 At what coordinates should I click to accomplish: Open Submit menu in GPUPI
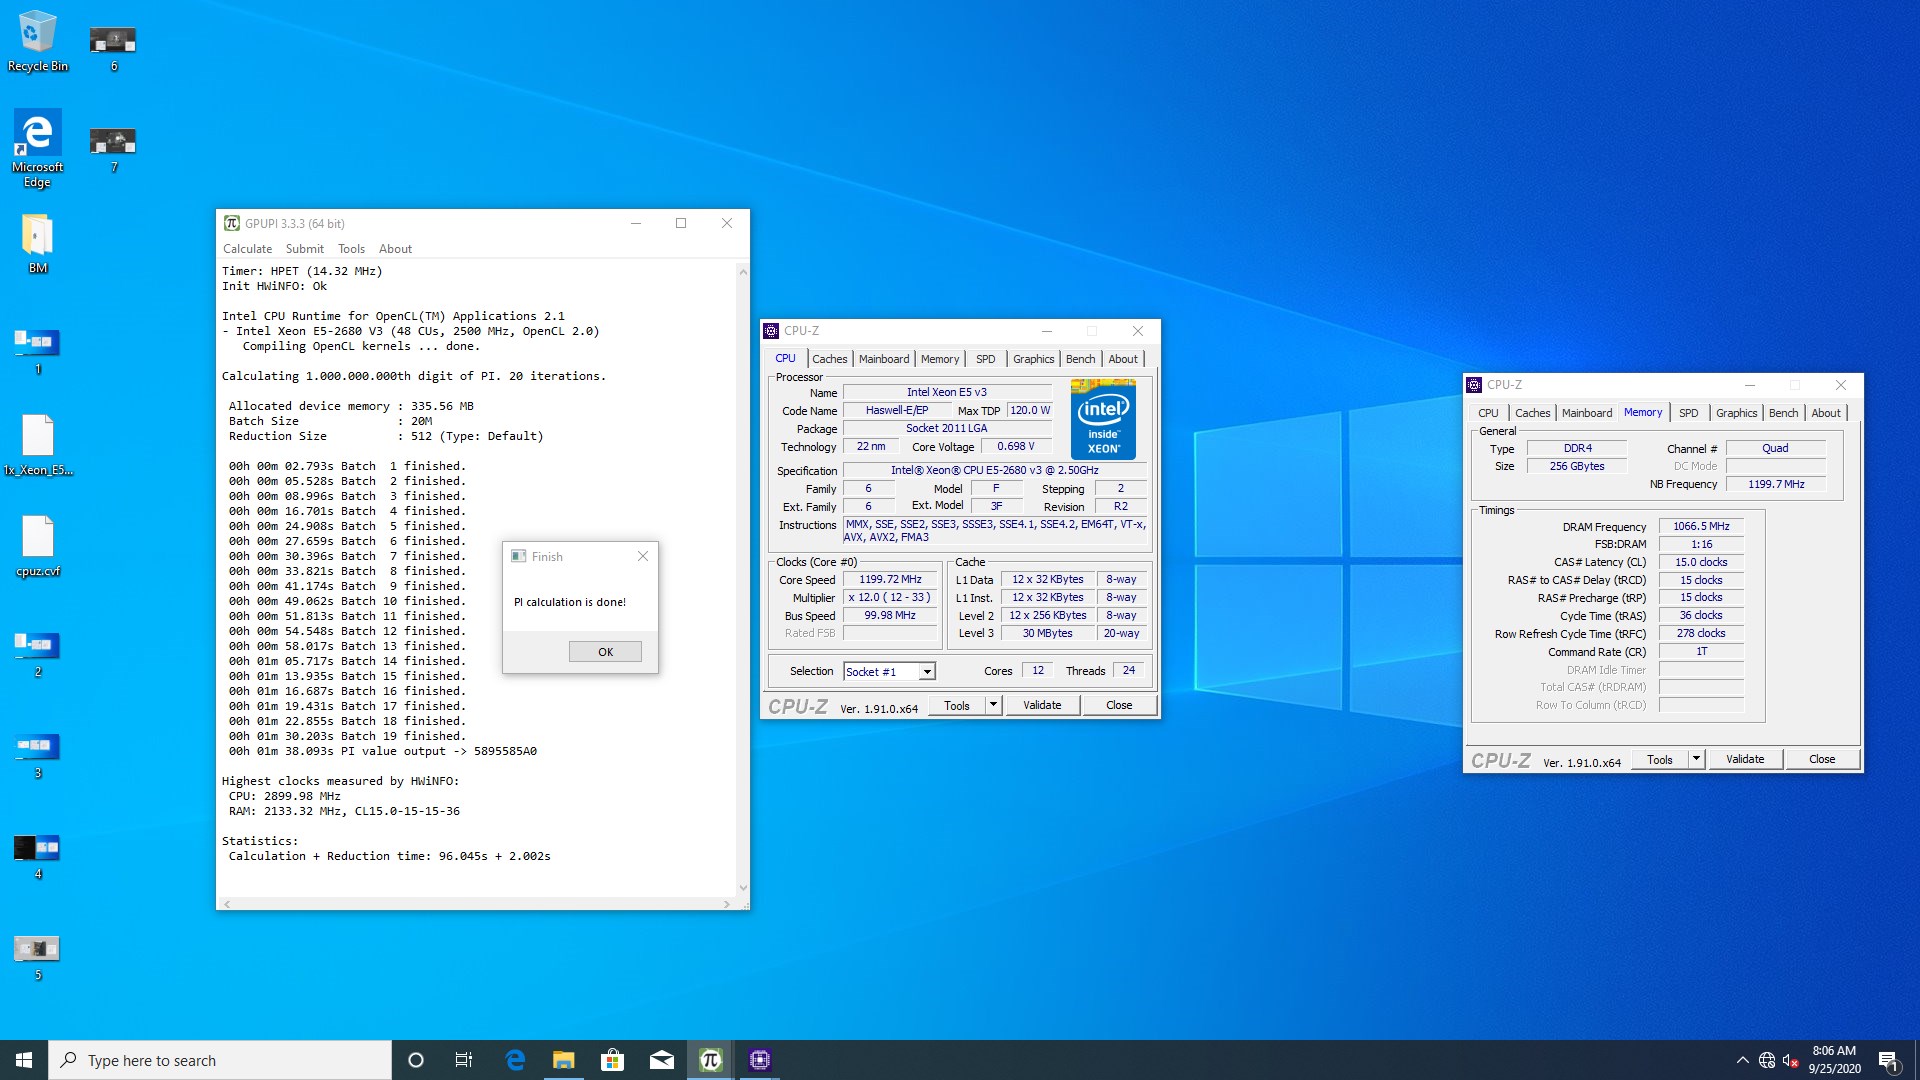[x=304, y=249]
